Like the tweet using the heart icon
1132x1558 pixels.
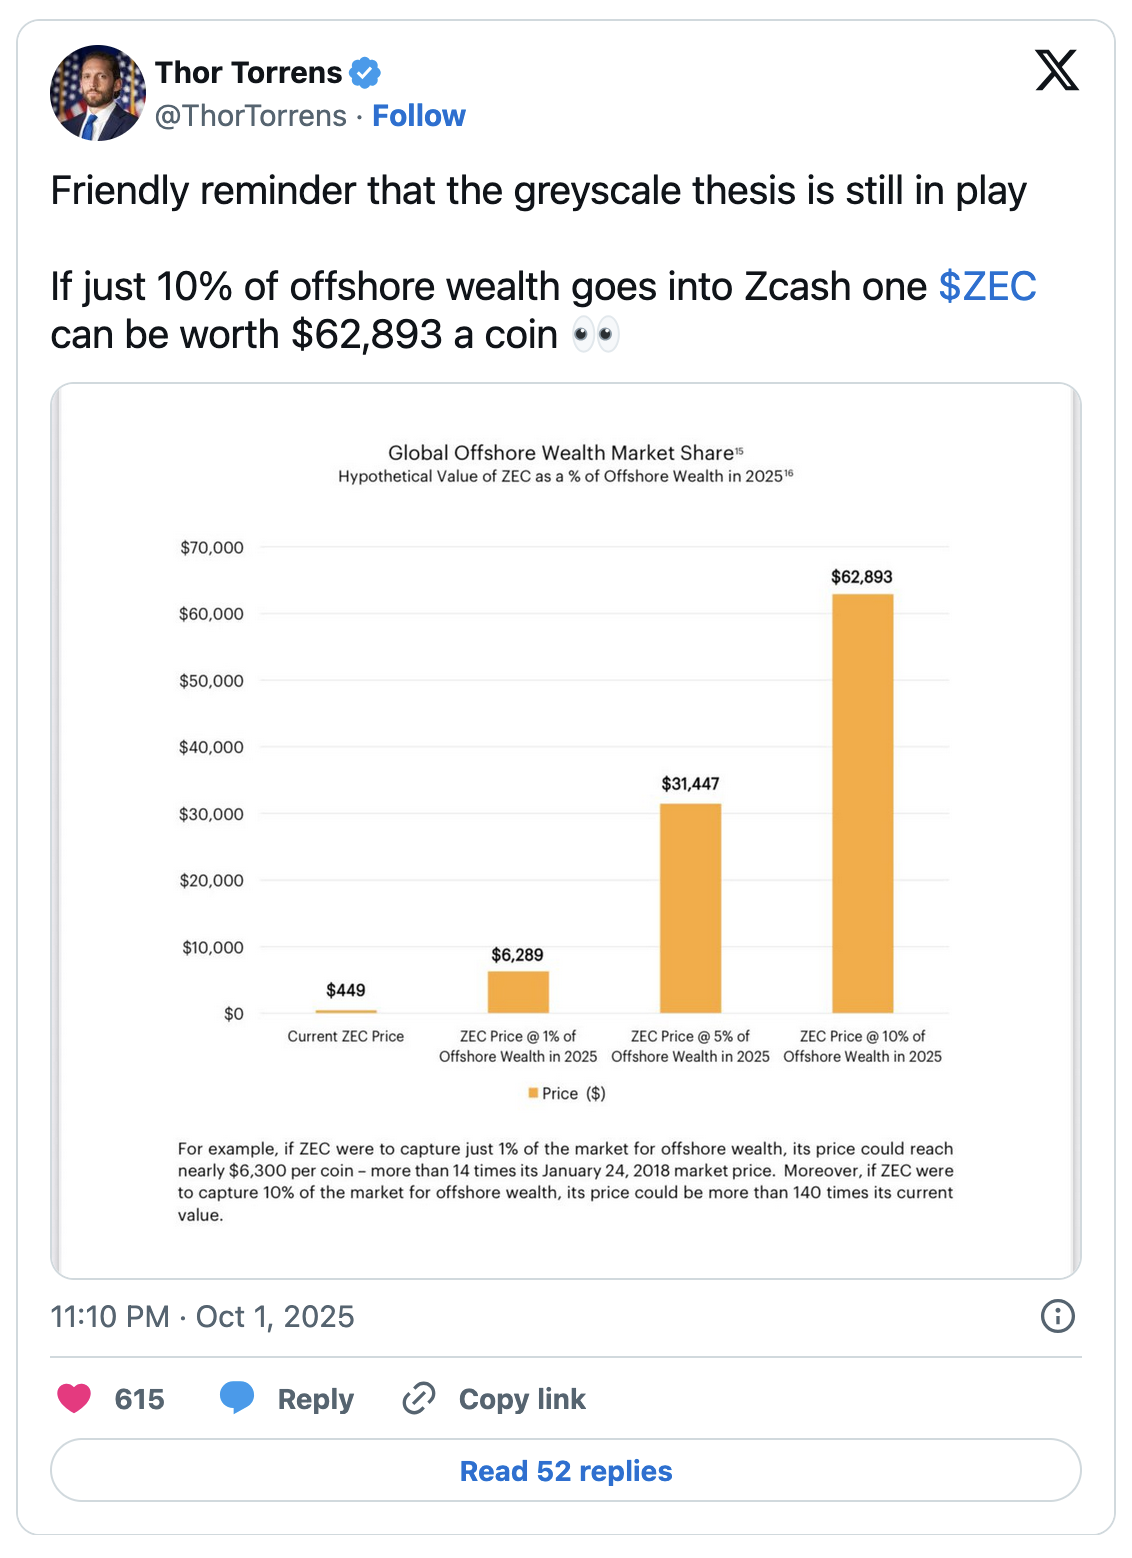point(74,1398)
